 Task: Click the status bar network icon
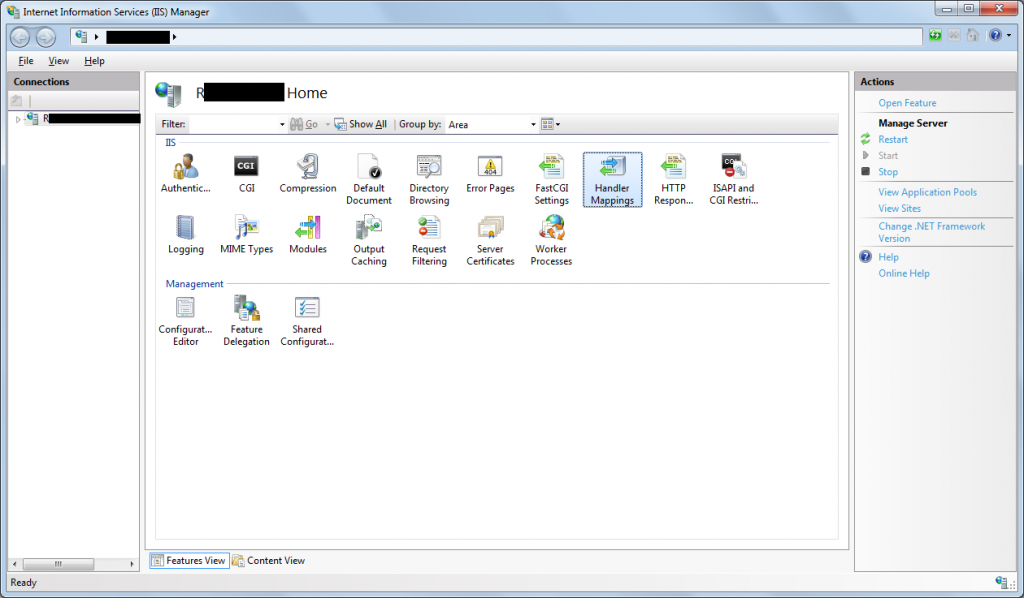coord(1002,582)
